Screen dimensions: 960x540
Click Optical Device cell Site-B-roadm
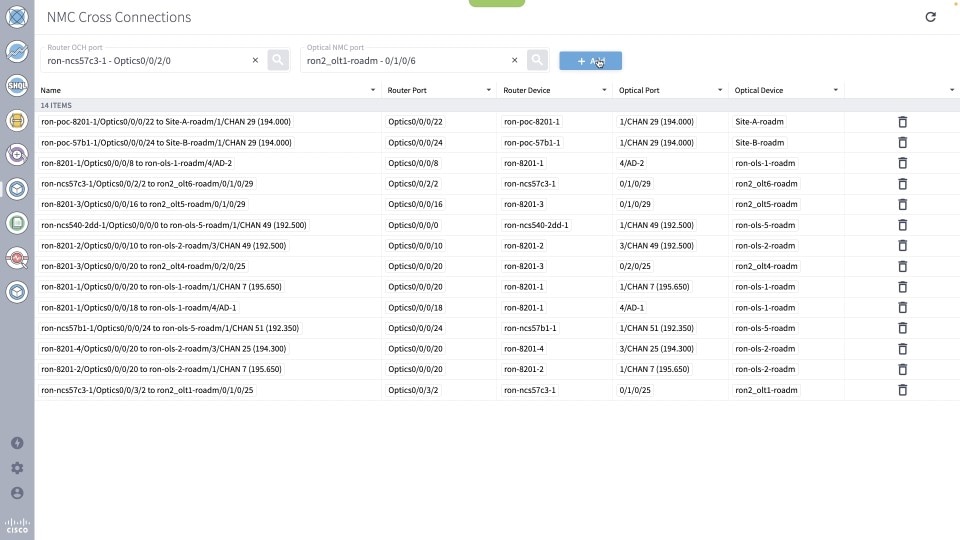tap(759, 143)
